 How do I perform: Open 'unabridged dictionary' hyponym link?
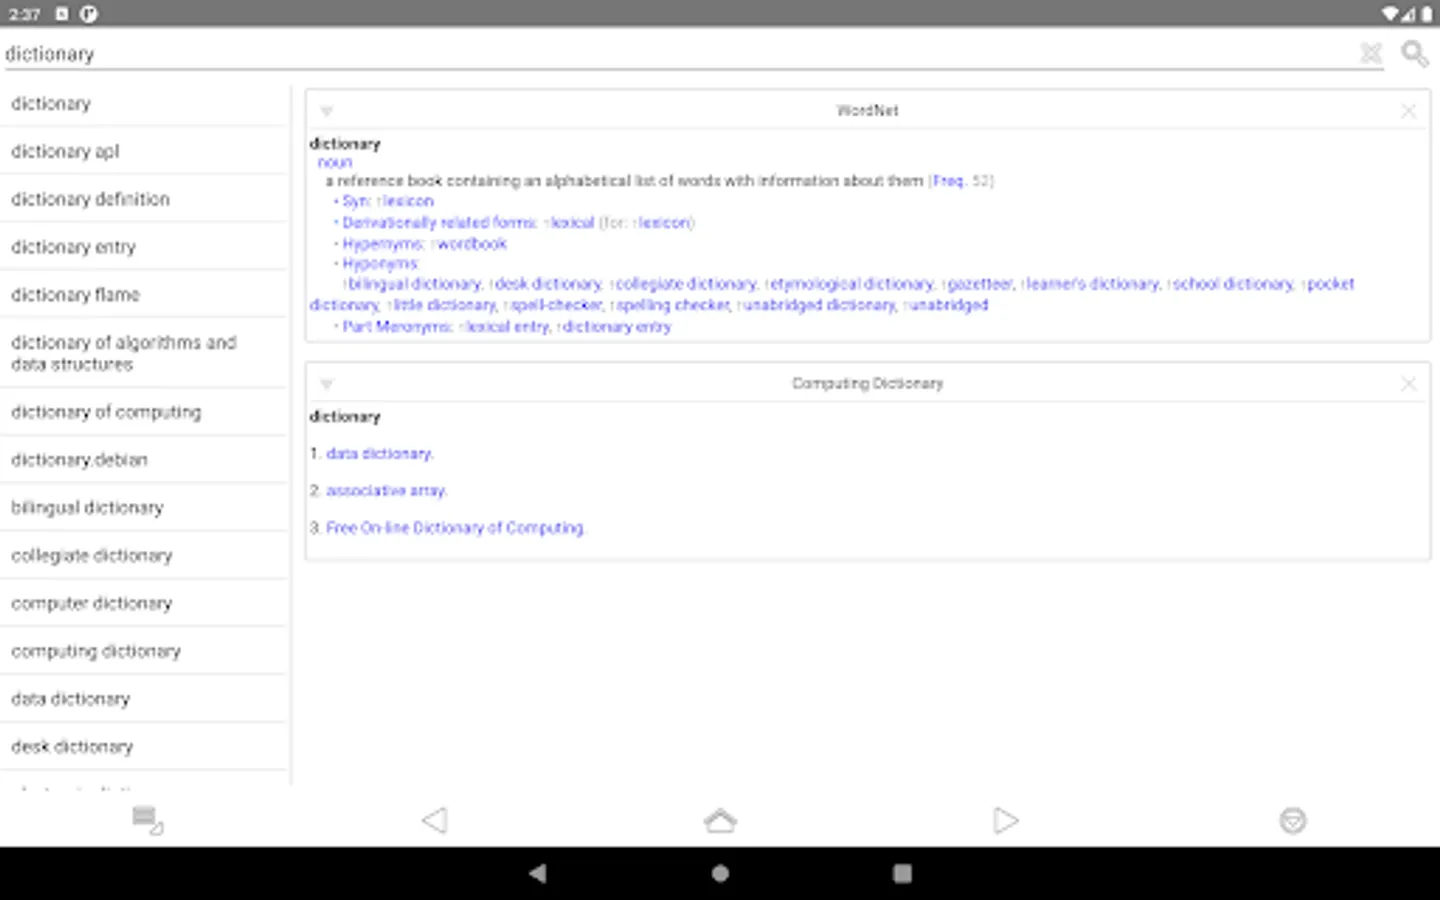[820, 305]
